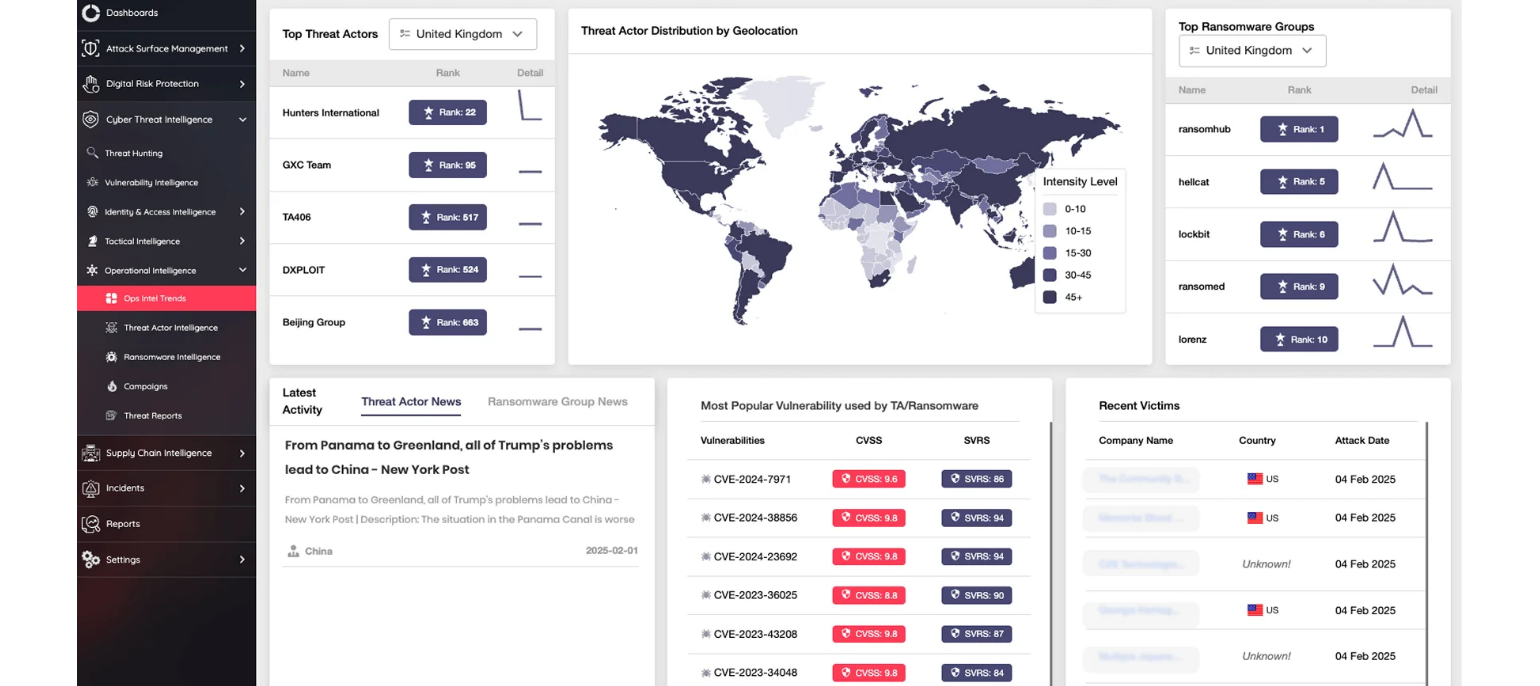Image resolution: width=1540 pixels, height=686 pixels.
Task: Open Top Ransomware Groups United Kingdom dropdown
Action: pyautogui.click(x=1252, y=51)
